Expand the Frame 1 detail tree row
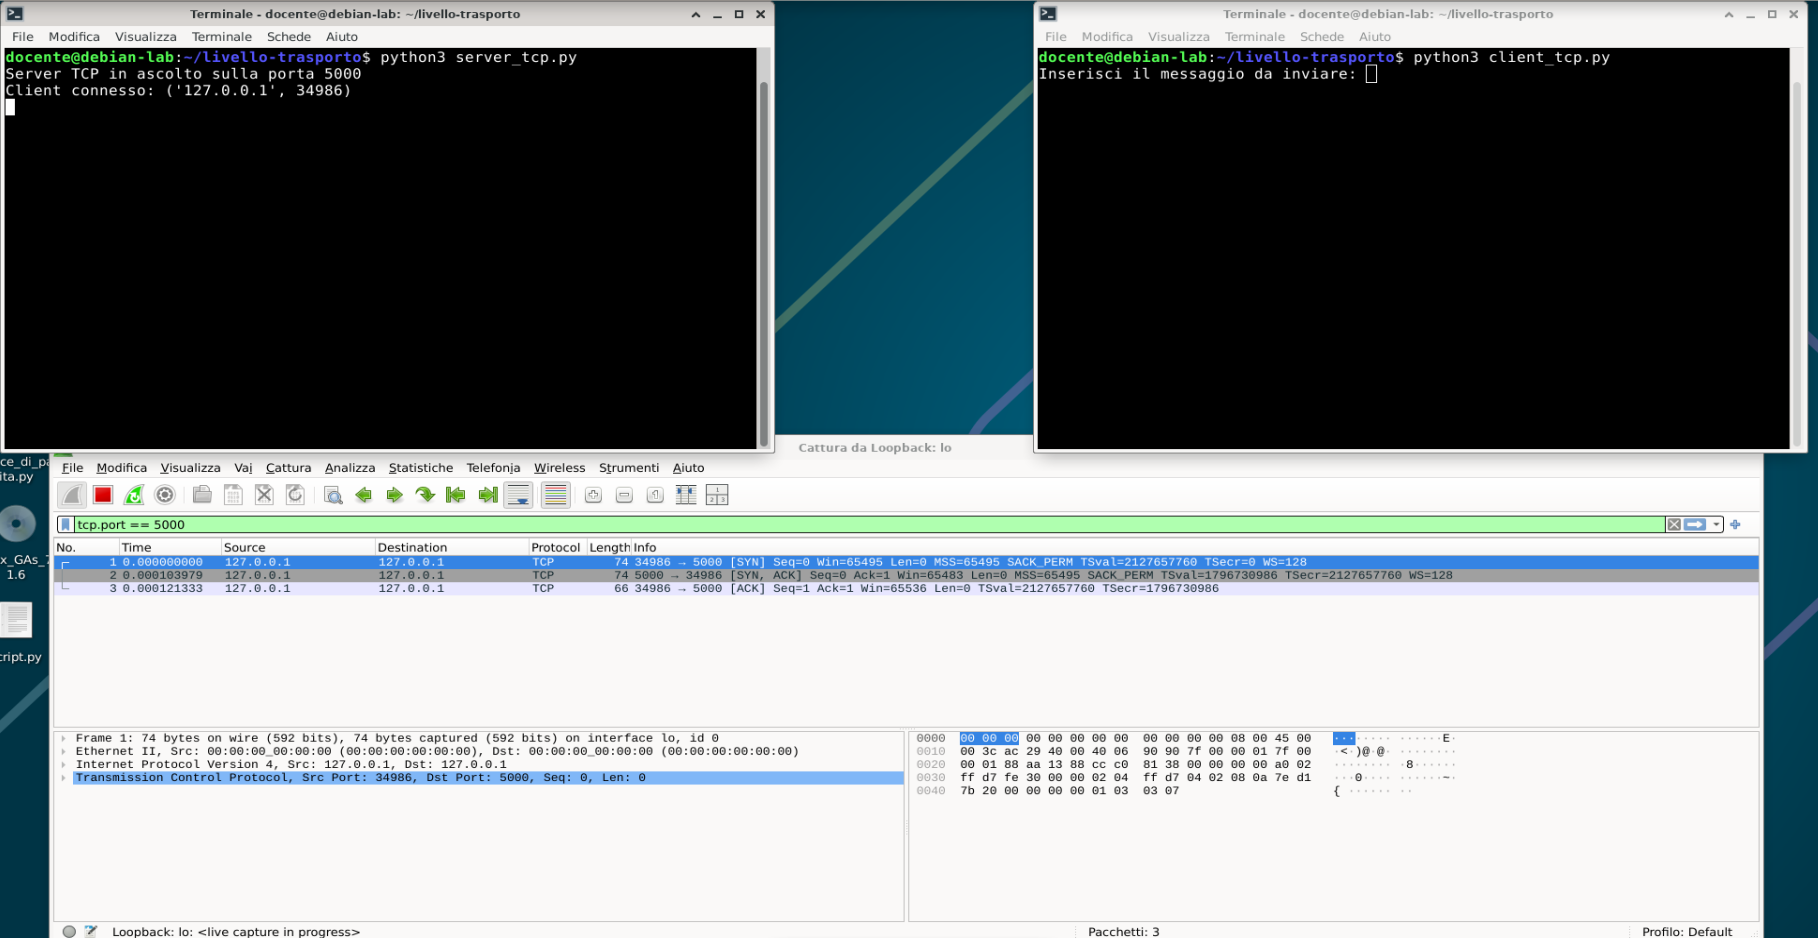The width and height of the screenshot is (1818, 938). 64,739
